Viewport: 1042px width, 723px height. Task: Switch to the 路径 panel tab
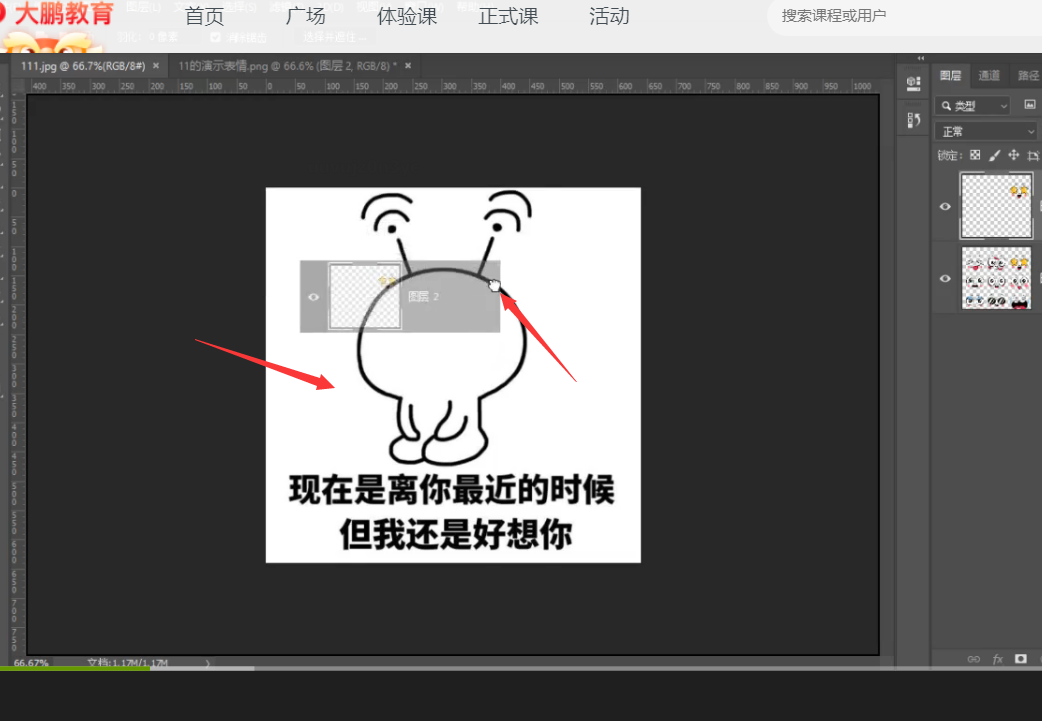[x=1027, y=76]
